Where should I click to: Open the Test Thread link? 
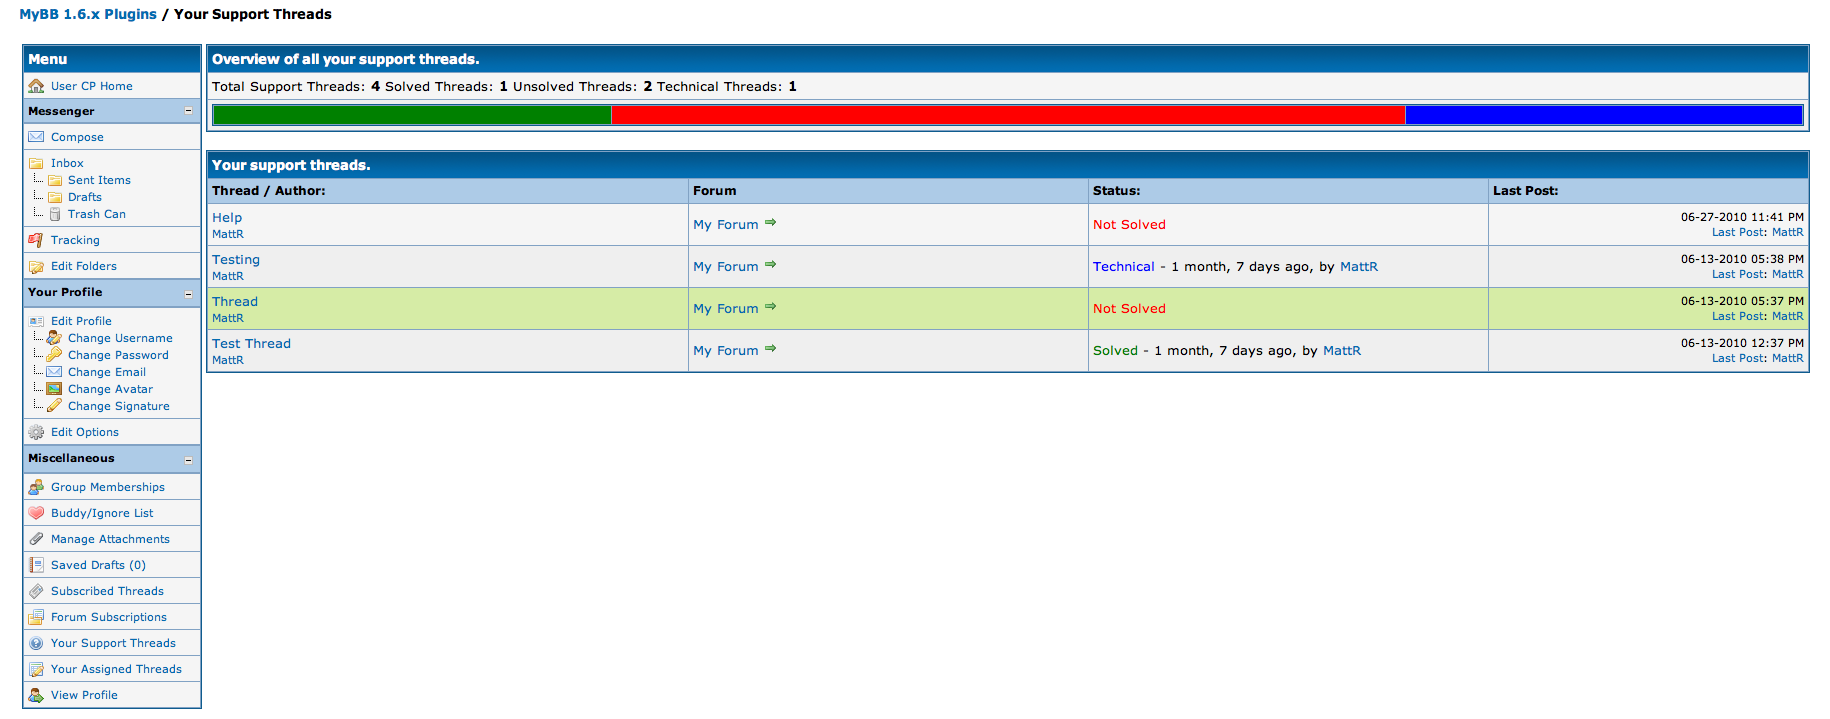pos(251,343)
